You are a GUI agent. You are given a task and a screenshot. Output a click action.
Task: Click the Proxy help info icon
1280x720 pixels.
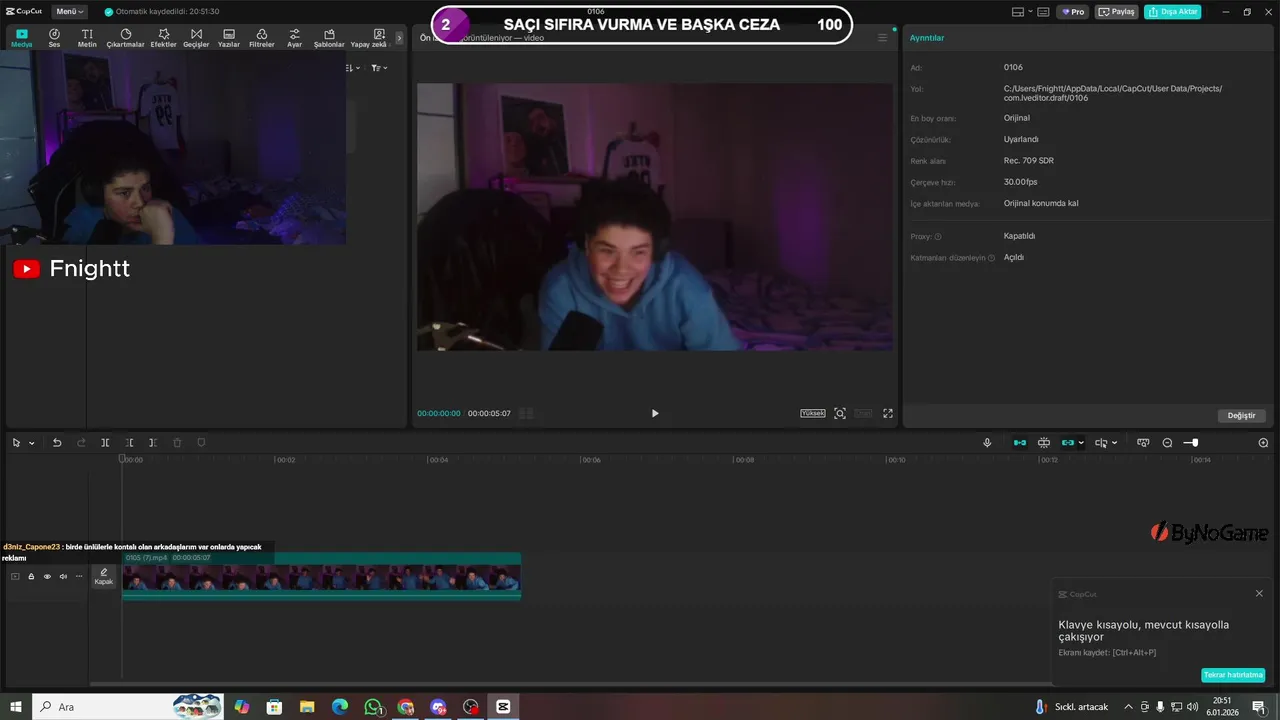click(x=938, y=237)
